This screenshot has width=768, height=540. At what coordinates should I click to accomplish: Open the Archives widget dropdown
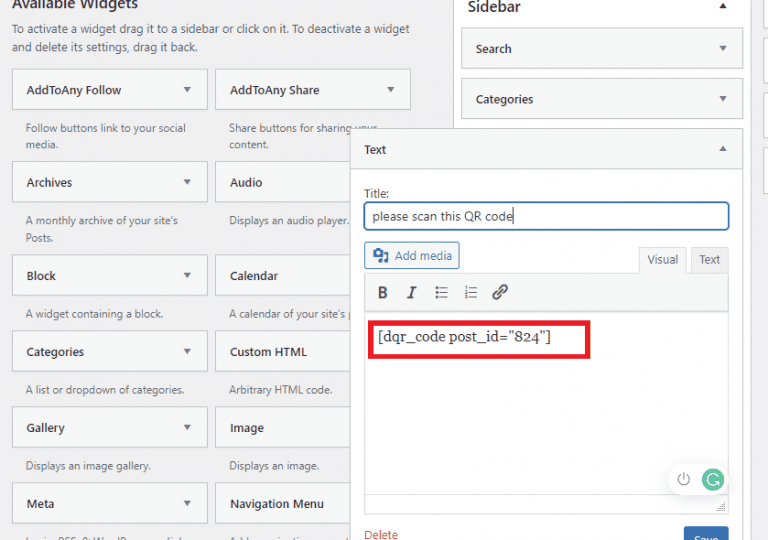coord(187,183)
